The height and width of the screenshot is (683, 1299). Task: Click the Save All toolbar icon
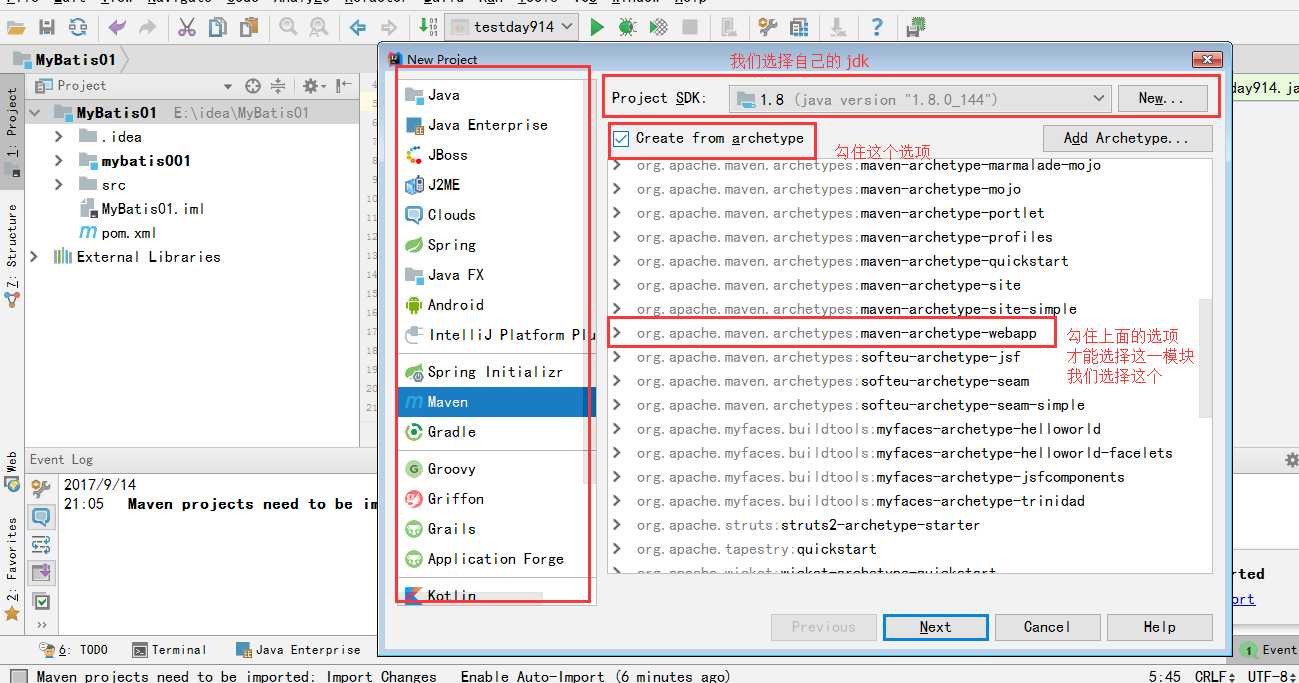47,27
